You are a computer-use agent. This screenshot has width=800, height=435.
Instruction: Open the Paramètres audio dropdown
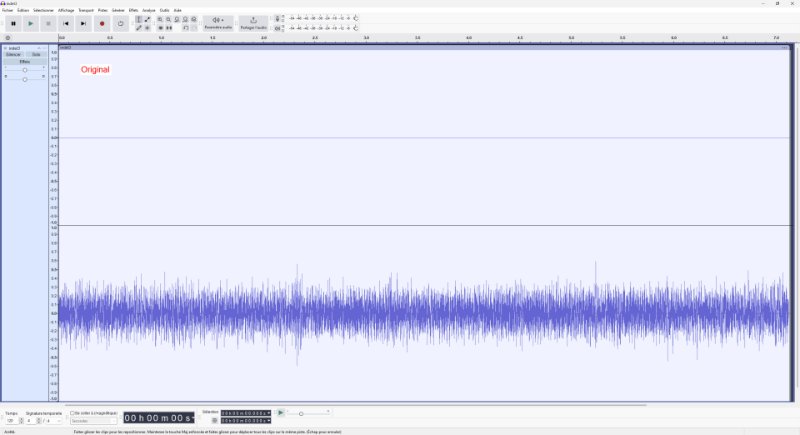(217, 22)
